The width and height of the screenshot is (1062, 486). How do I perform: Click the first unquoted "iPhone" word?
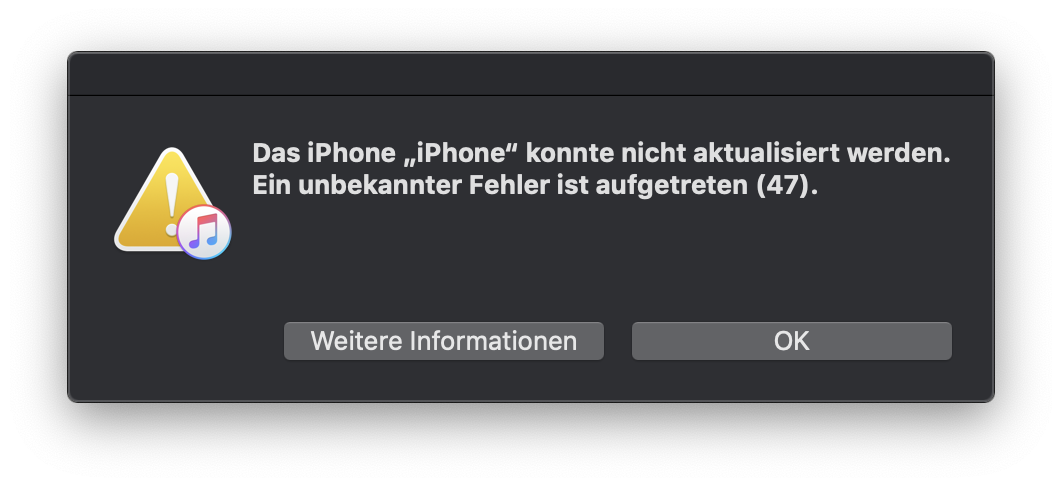pyautogui.click(x=352, y=154)
